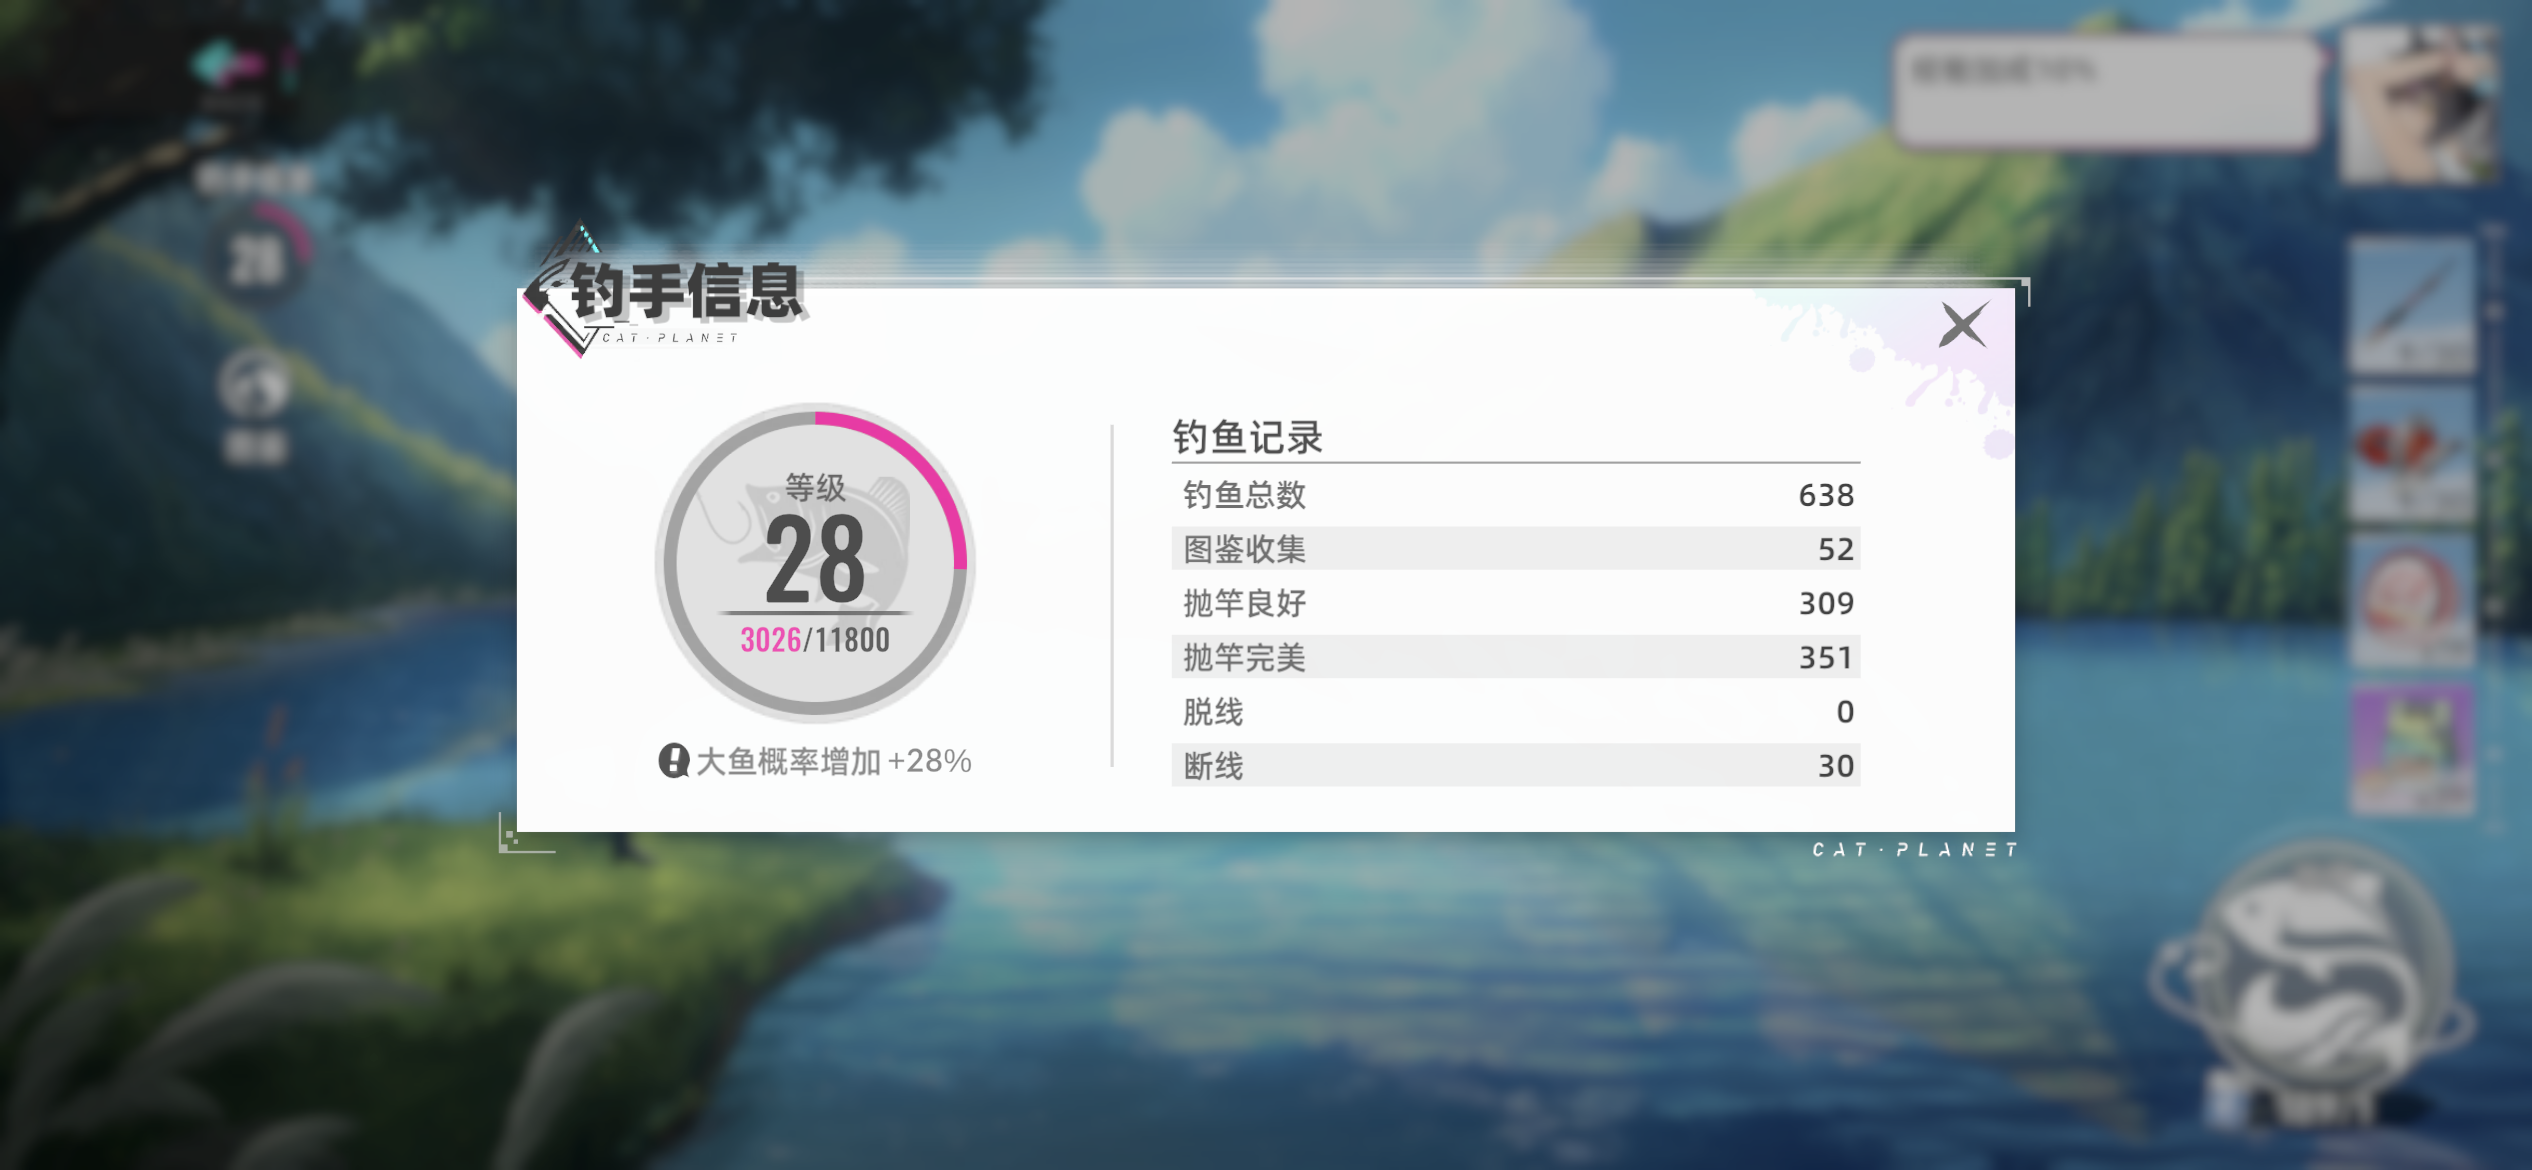This screenshot has height=1170, width=2532.
Task: Select the purple-background item slot
Action: (x=2411, y=750)
